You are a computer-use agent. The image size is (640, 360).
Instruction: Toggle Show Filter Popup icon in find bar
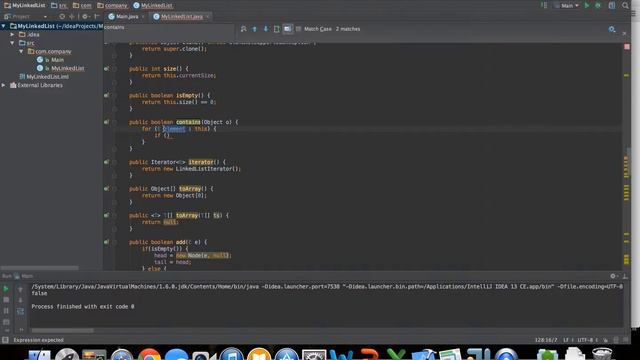288,29
